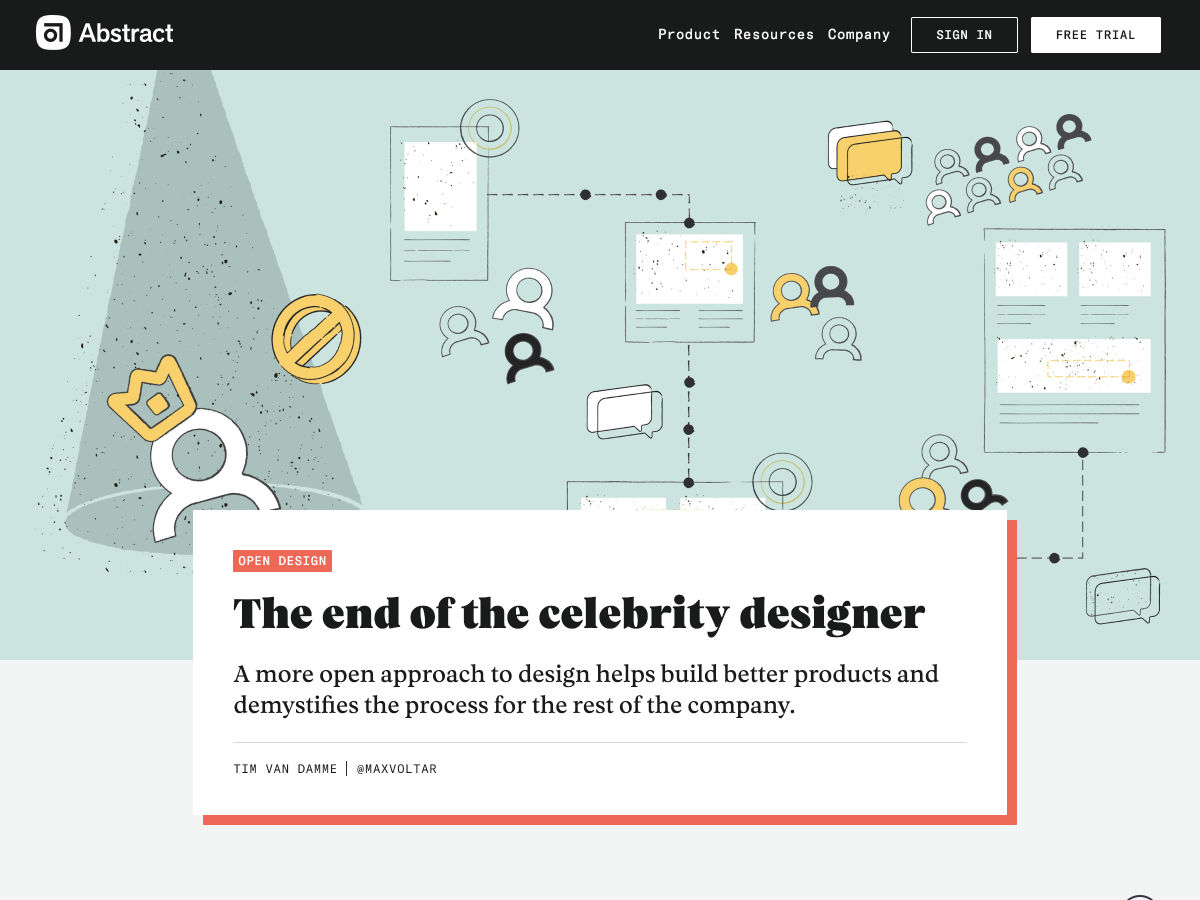Screen dimensions: 1200x900
Task: Select the Open Design category tag
Action: coord(282,561)
